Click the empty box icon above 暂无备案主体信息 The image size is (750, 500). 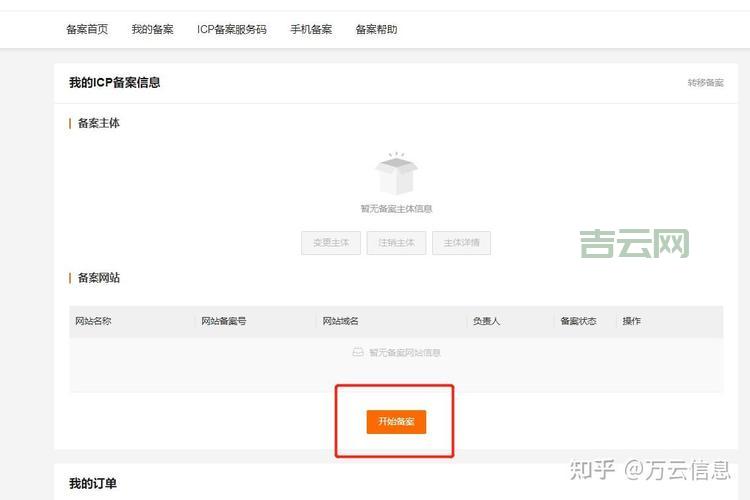(396, 173)
